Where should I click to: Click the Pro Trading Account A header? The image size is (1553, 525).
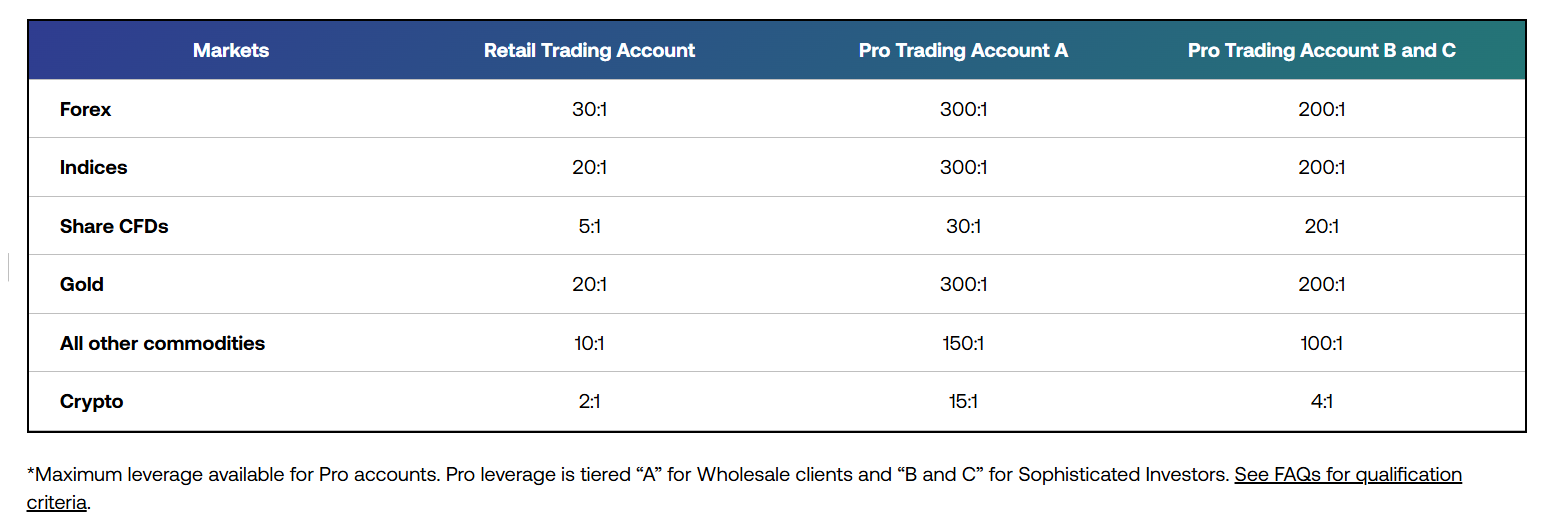963,50
